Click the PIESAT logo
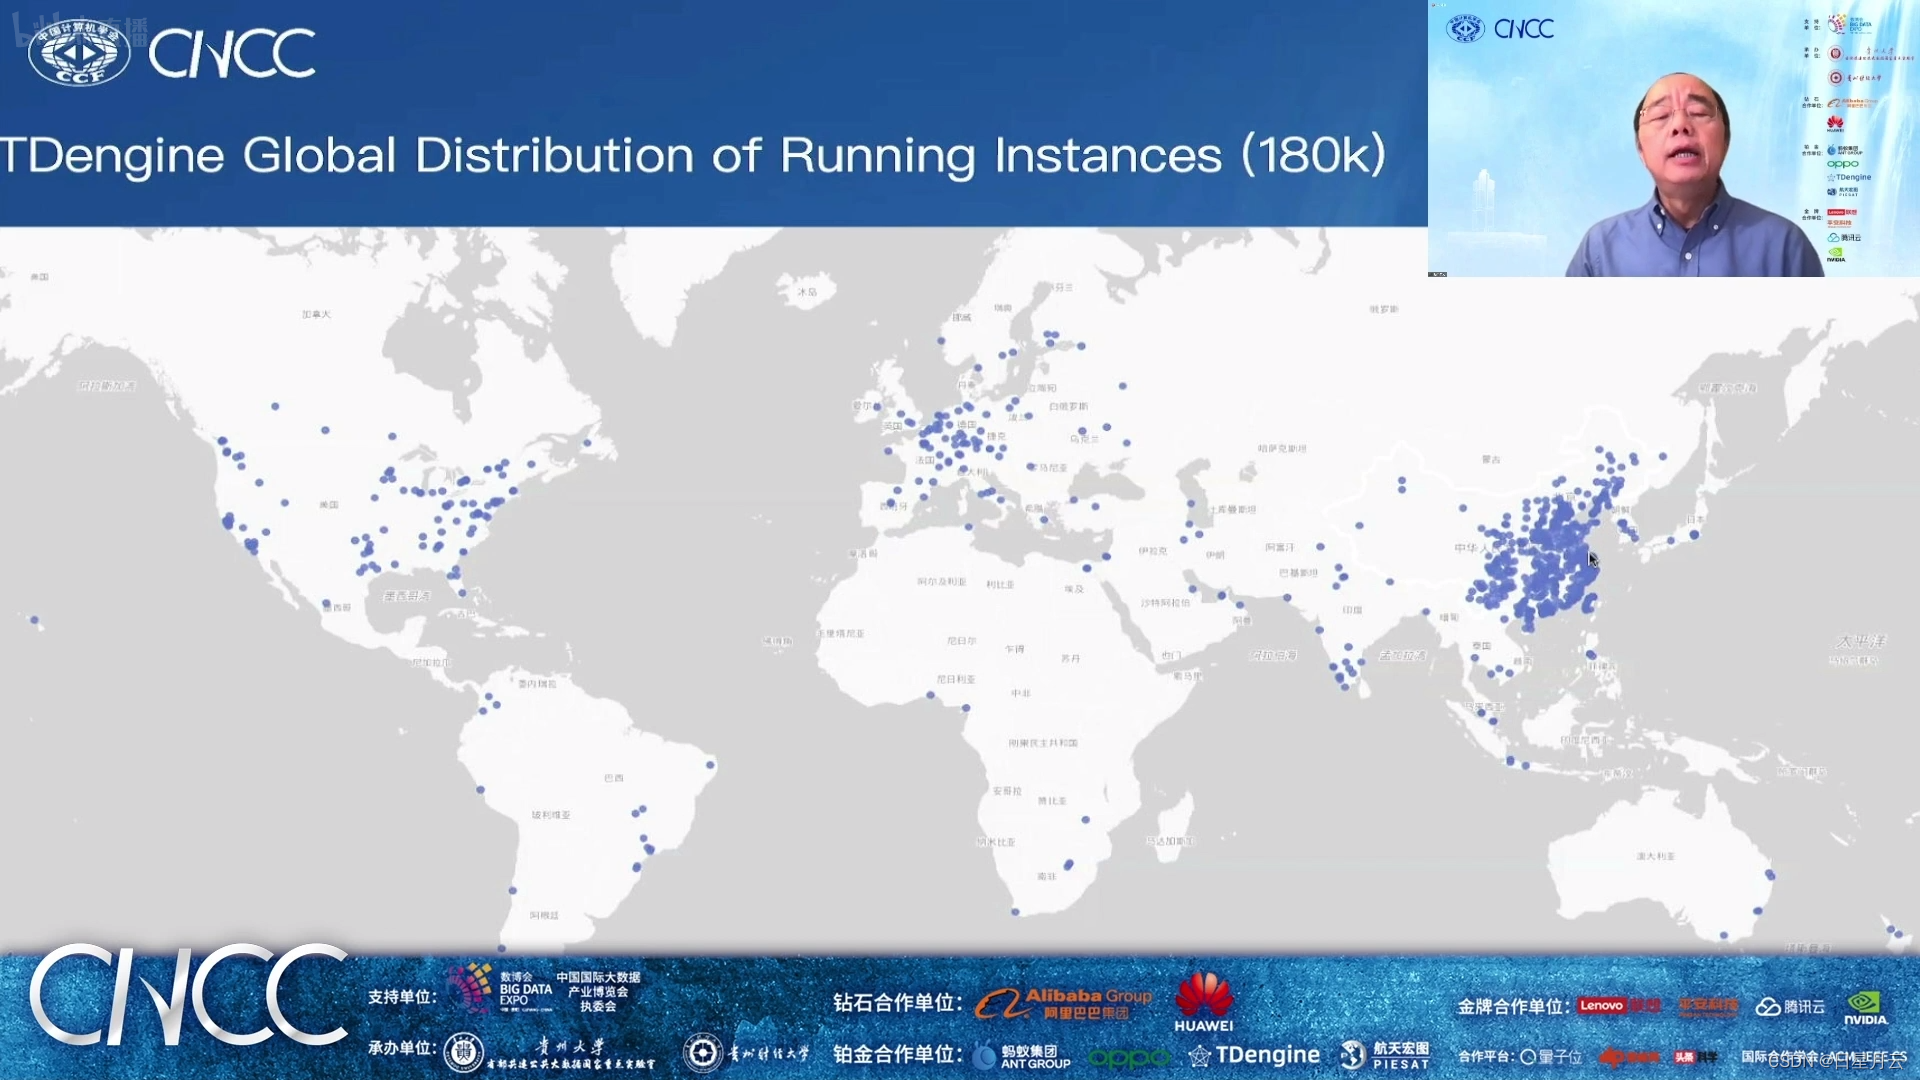This screenshot has width=1920, height=1080. (1386, 1055)
